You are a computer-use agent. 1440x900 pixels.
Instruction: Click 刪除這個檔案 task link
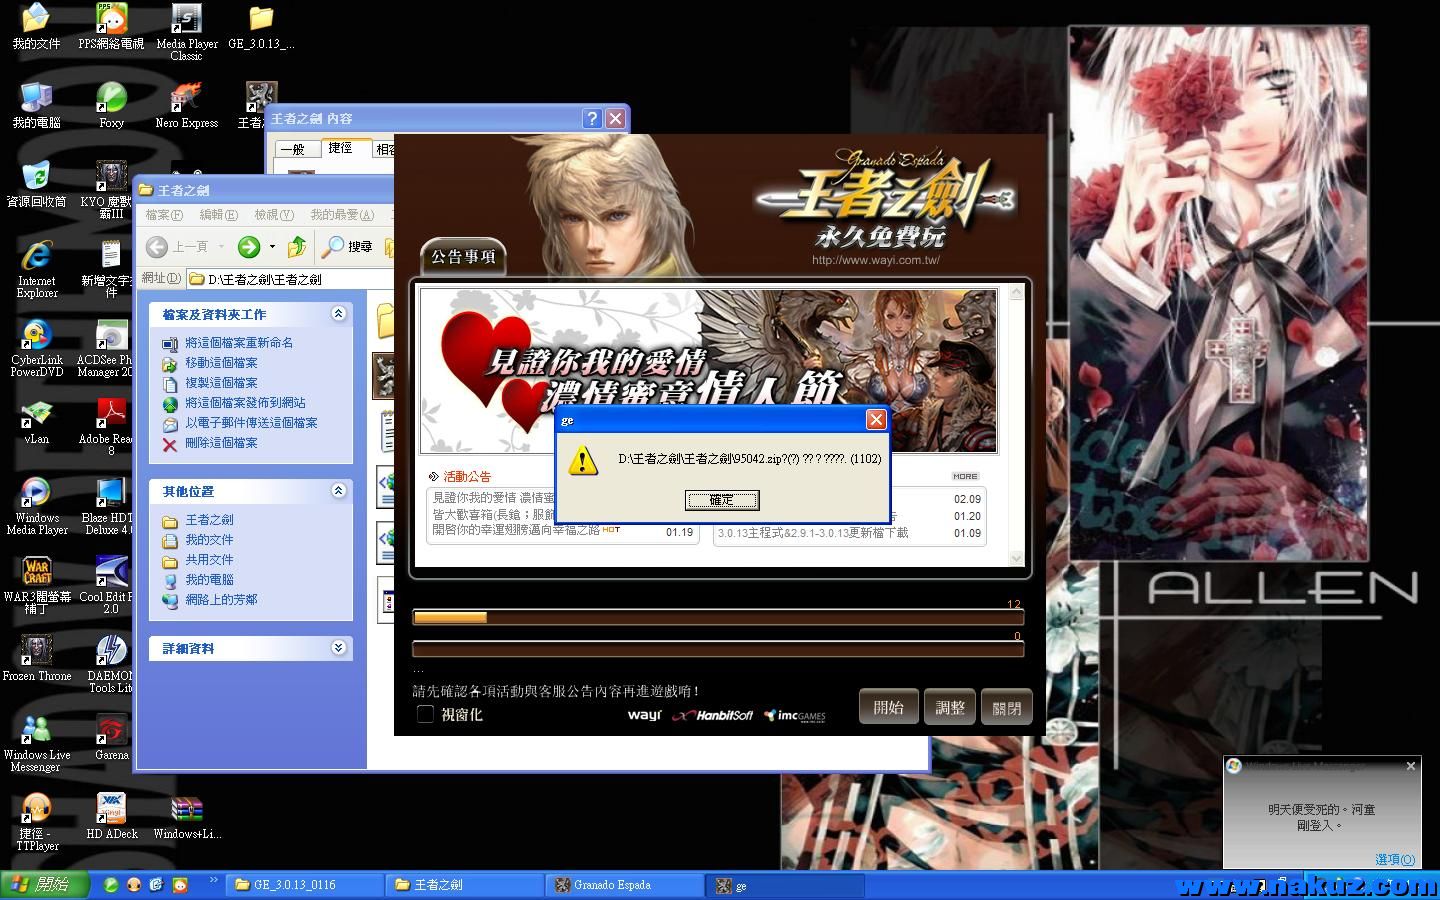tap(221, 442)
